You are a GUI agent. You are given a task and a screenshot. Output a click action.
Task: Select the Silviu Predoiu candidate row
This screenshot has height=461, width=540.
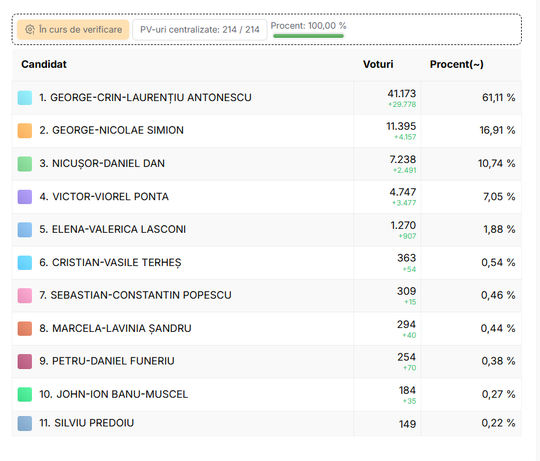pyautogui.click(x=267, y=423)
